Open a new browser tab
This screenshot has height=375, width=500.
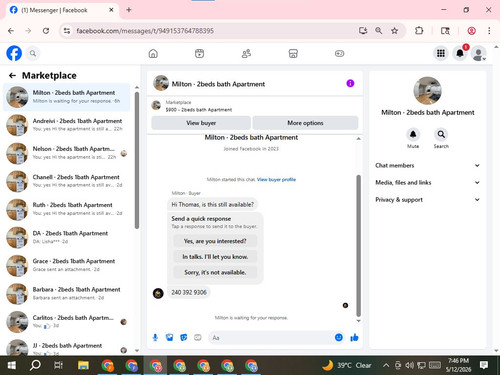129,10
